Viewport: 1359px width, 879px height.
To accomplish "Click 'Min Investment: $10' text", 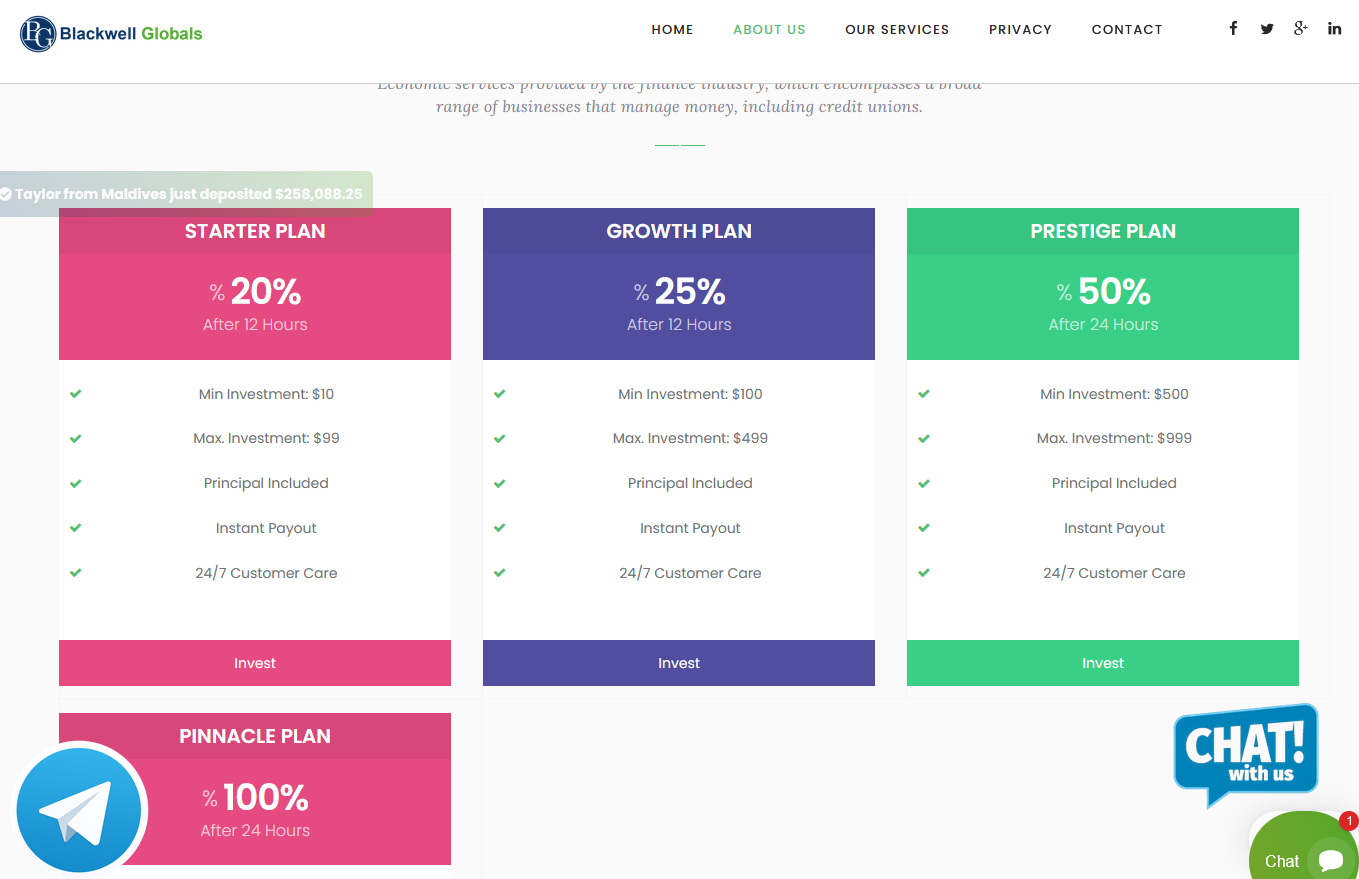I will (x=266, y=394).
